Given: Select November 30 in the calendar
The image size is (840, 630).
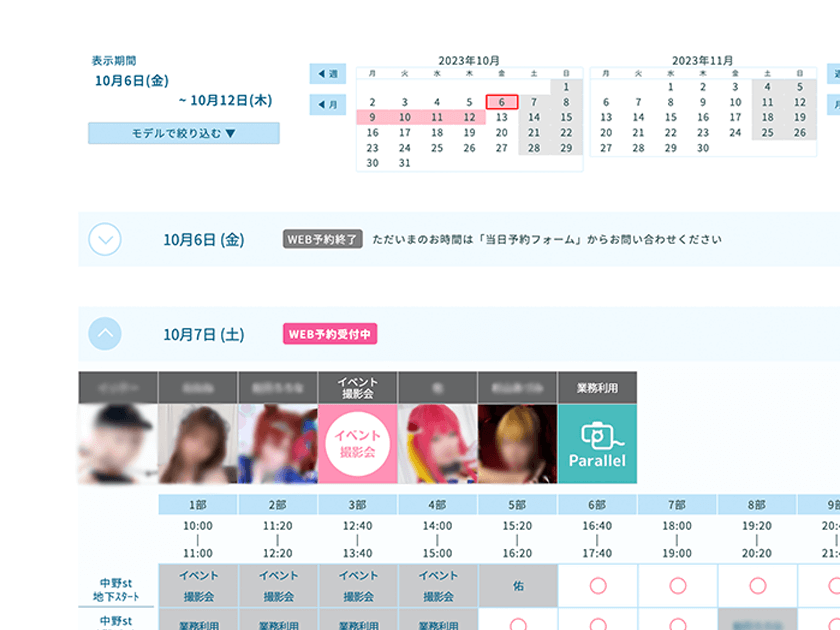Looking at the screenshot, I should tap(703, 148).
